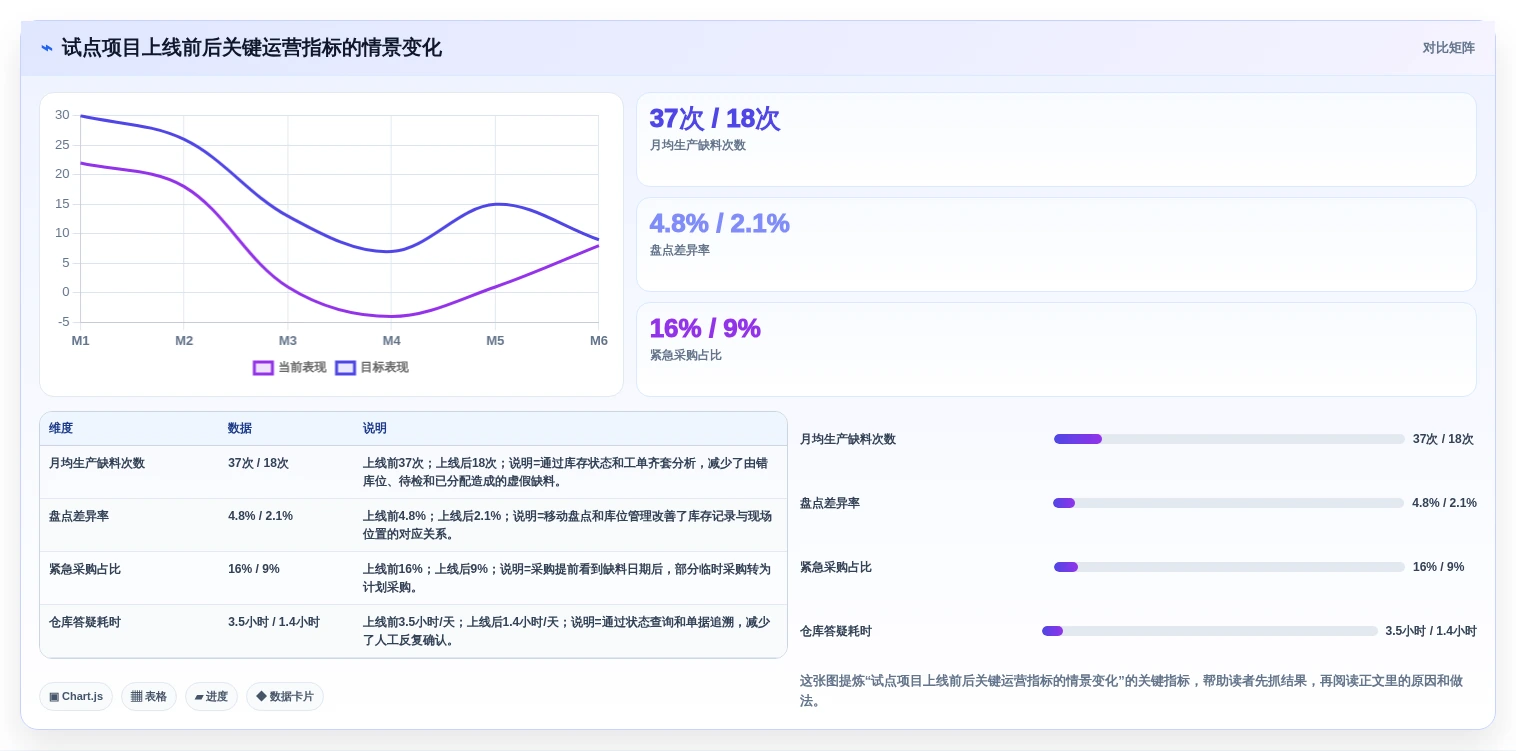Select the 37次 / 18次 data card
This screenshot has width=1516, height=751.
coord(1056,139)
